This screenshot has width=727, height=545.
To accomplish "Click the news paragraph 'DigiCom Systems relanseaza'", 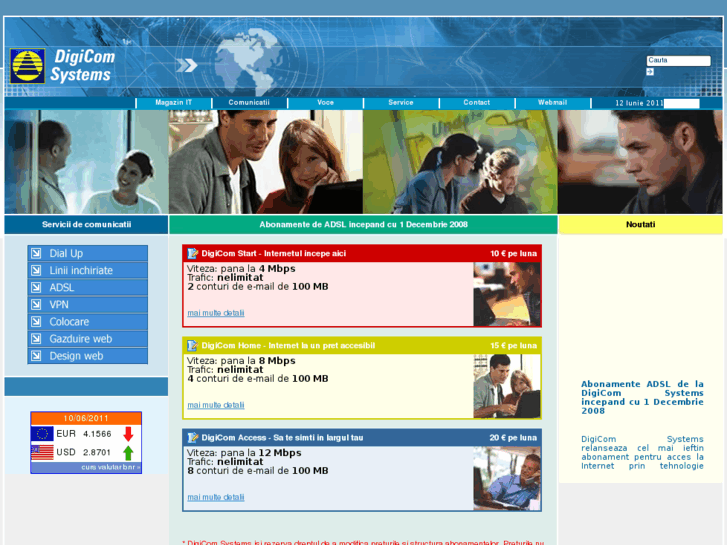I will point(642,453).
